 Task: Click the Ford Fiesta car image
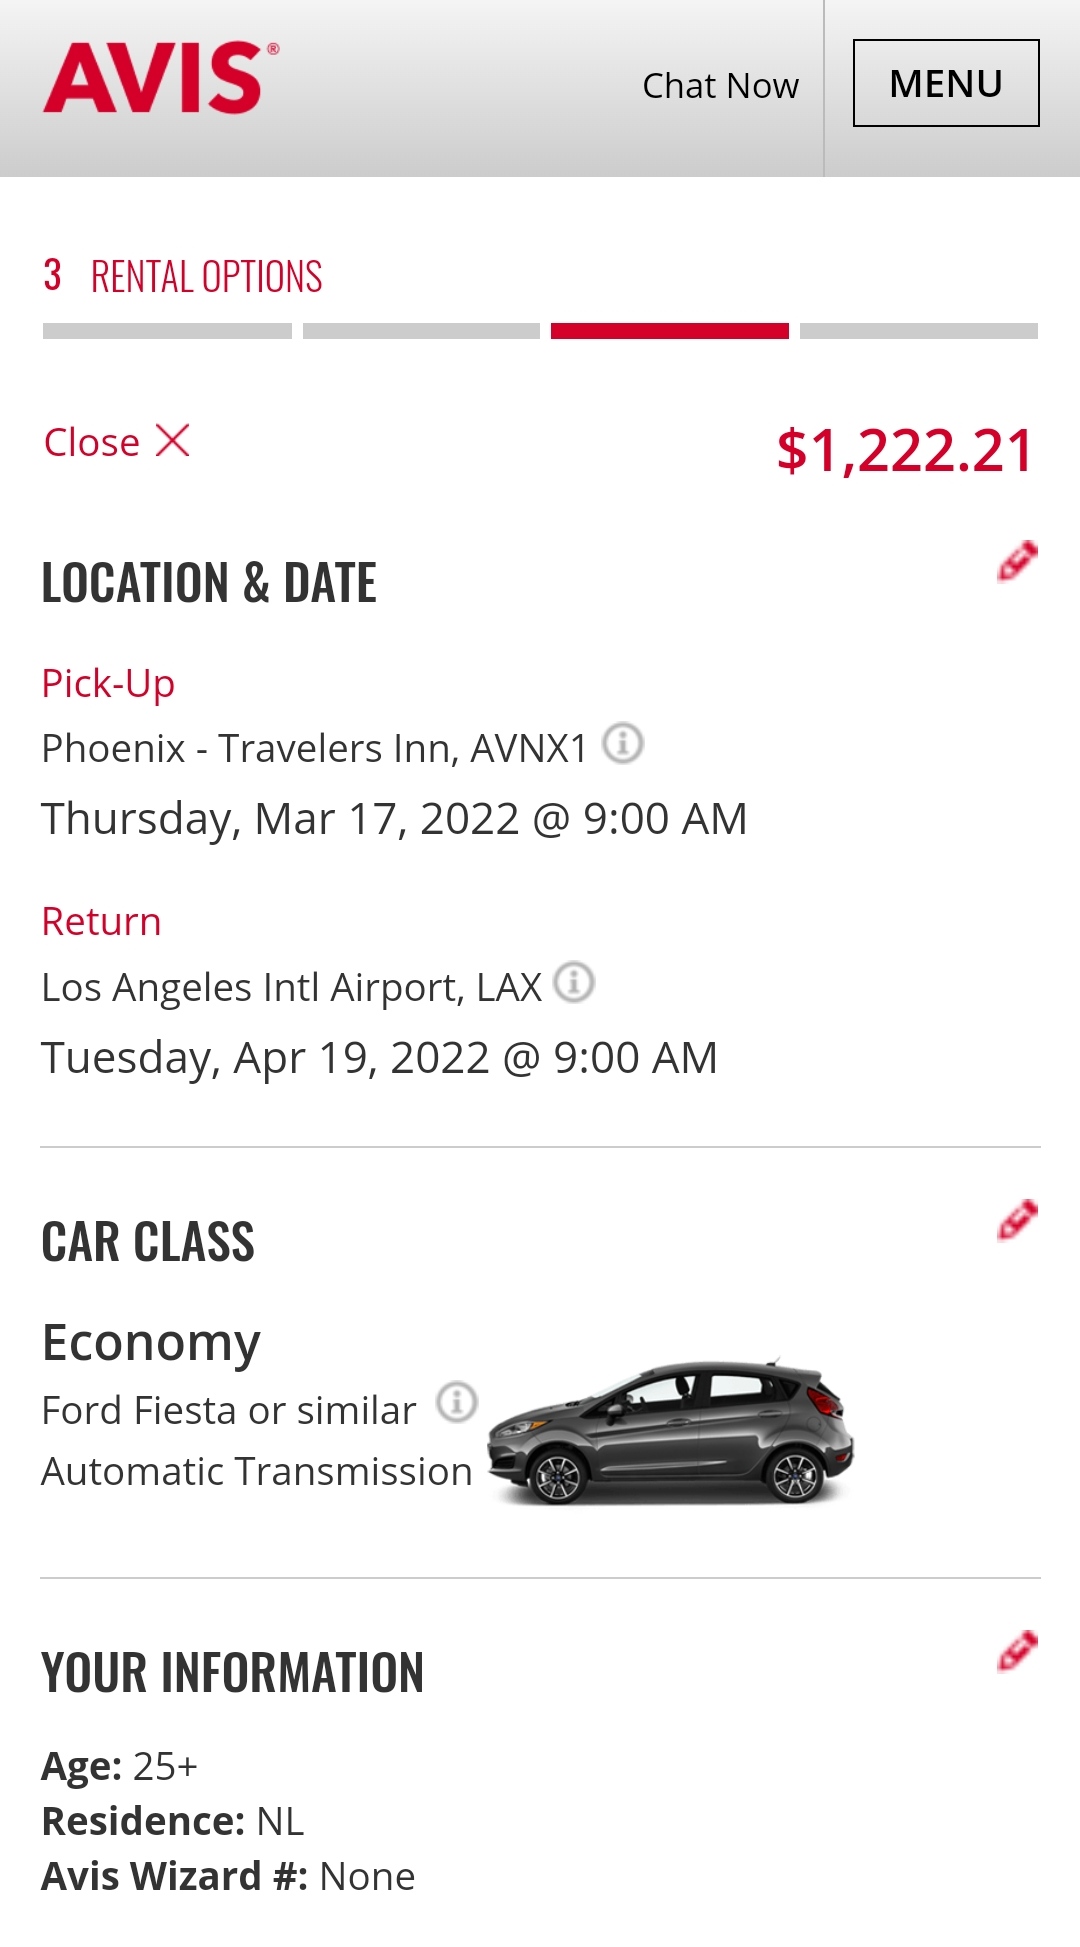[x=670, y=1432]
